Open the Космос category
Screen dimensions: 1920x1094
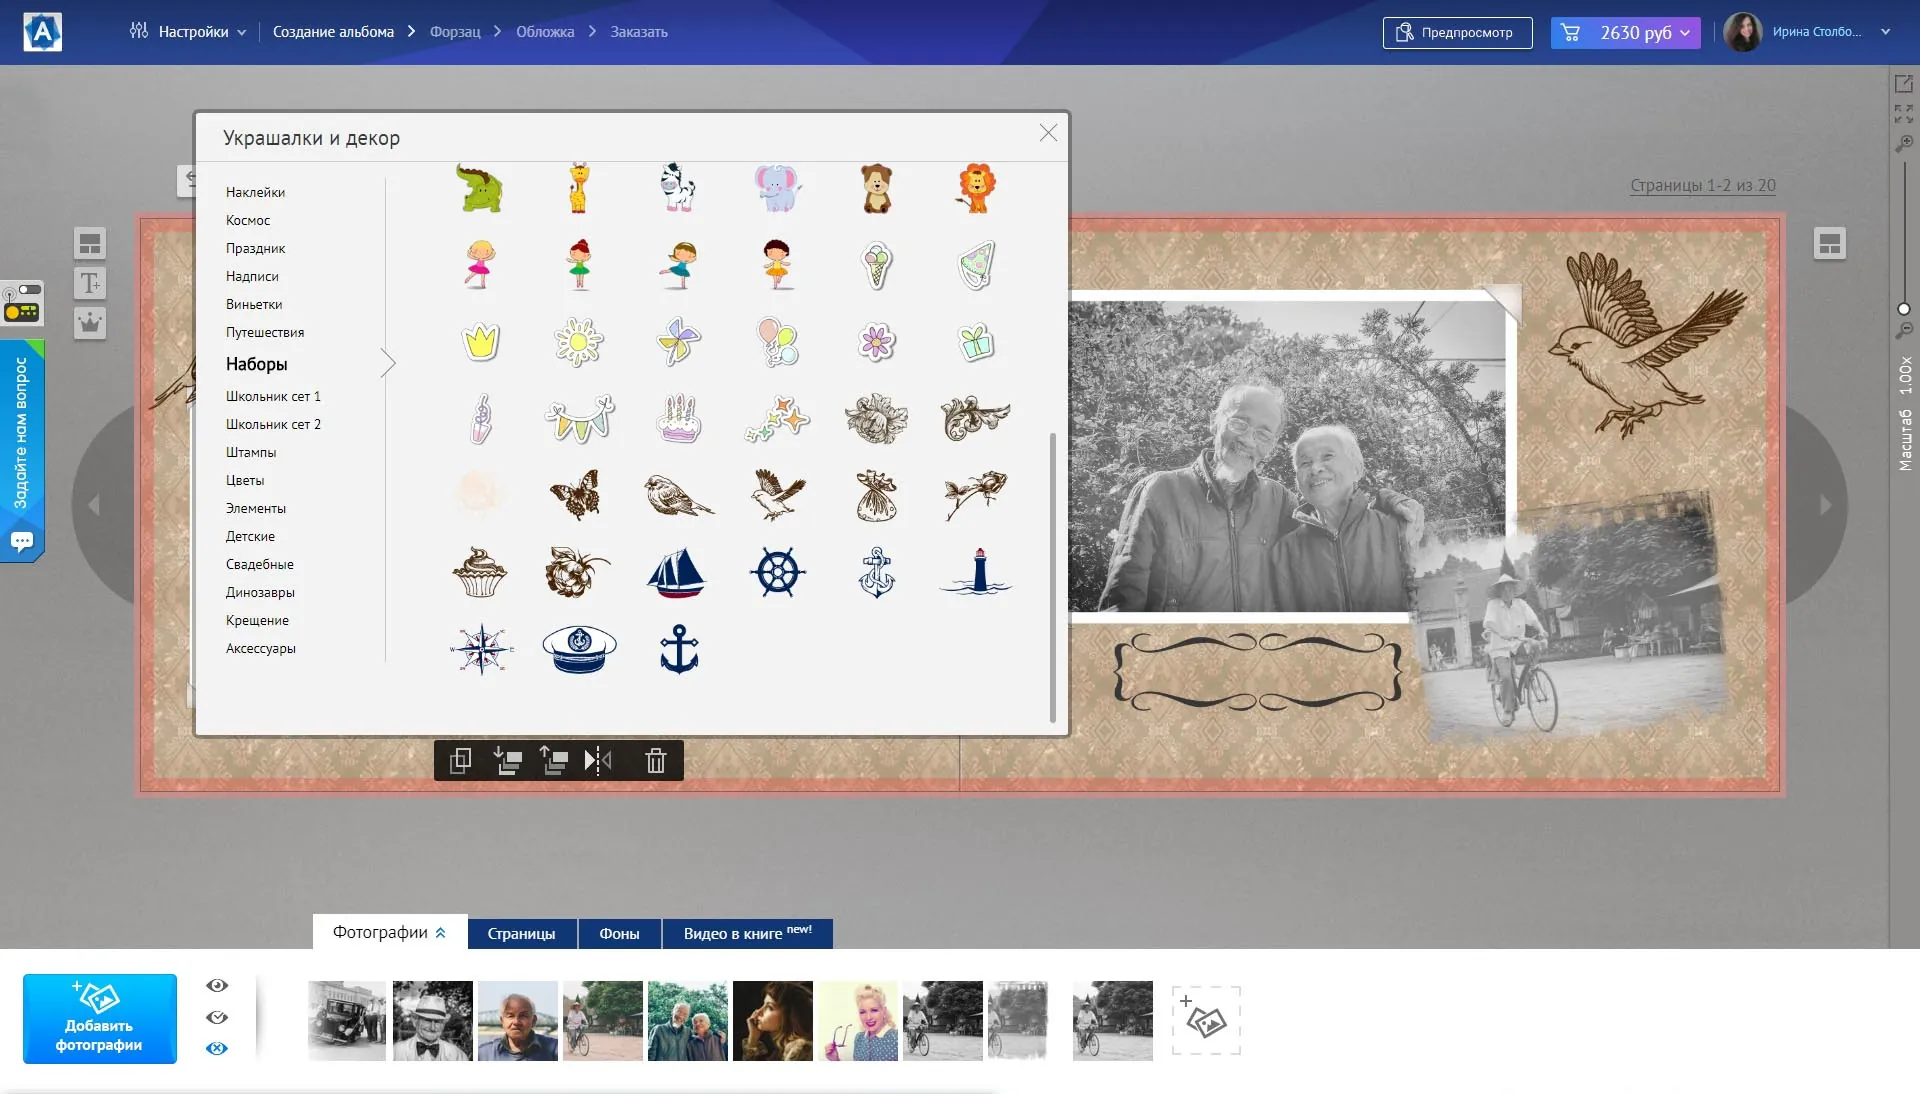tap(248, 220)
